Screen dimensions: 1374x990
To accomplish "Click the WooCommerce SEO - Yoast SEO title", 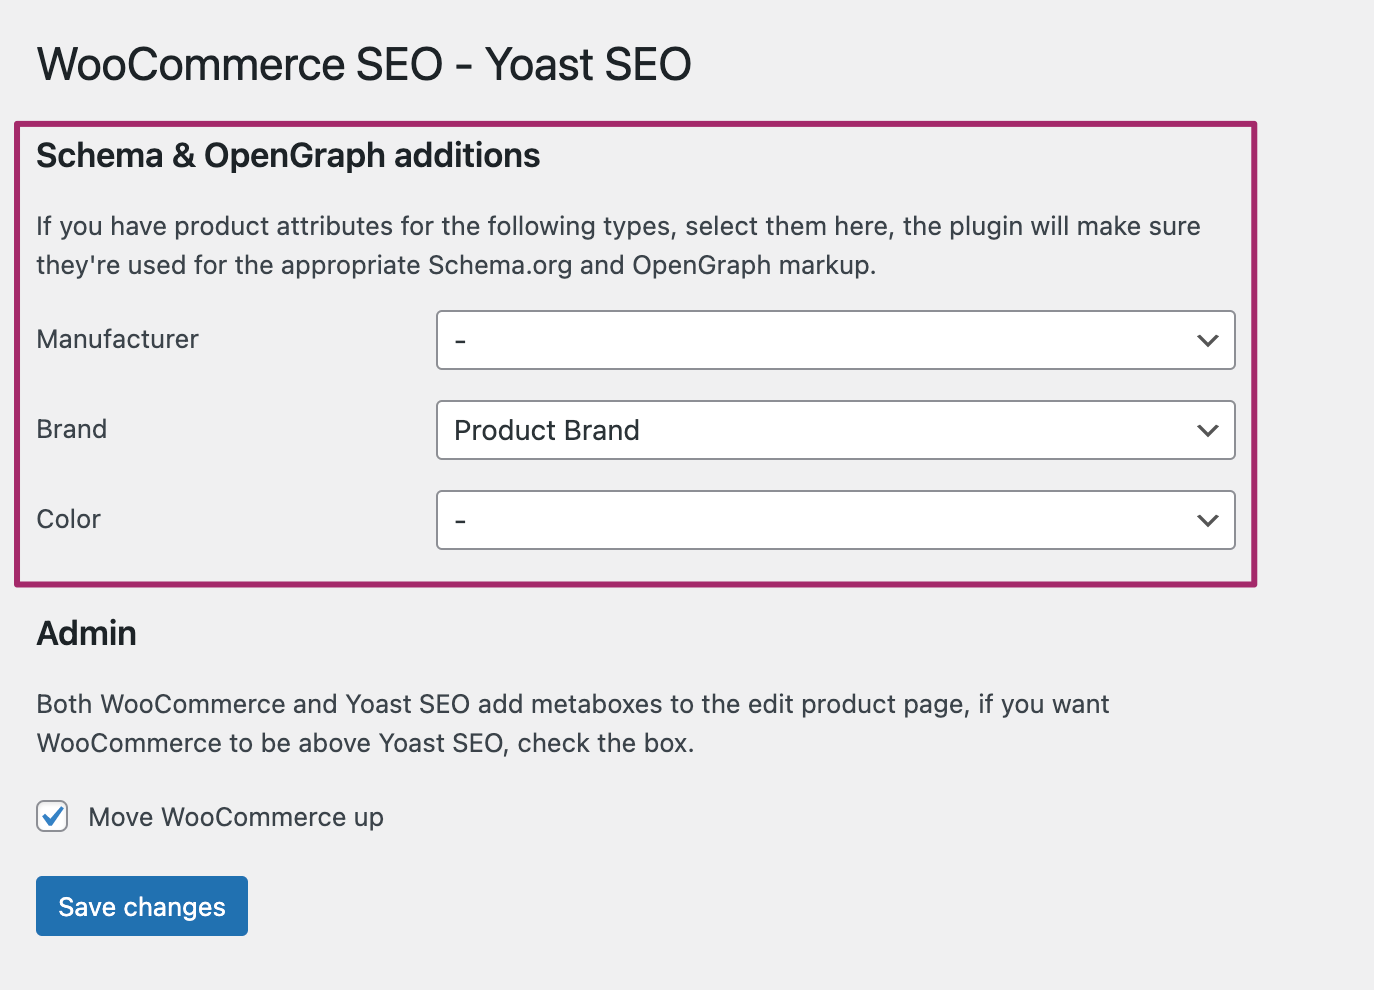I will (x=364, y=65).
